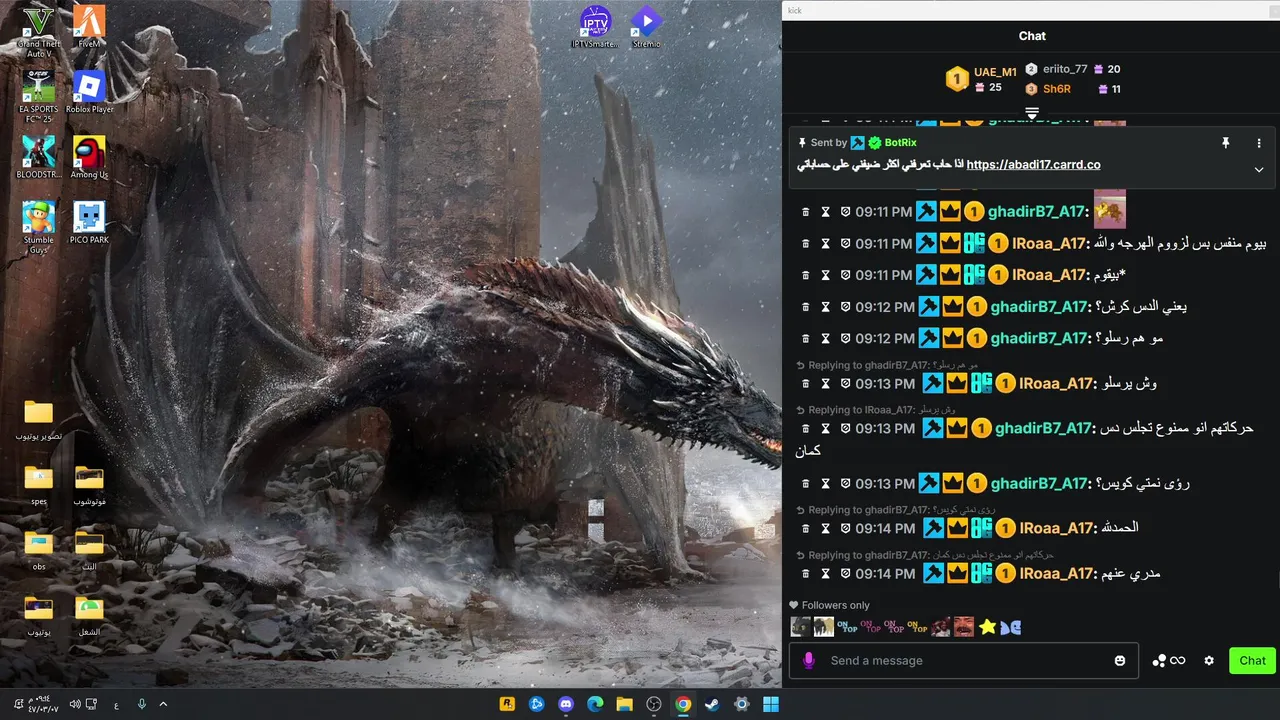This screenshot has height=720, width=1280.
Task: Select the obs folder on the desktop
Action: (38, 549)
